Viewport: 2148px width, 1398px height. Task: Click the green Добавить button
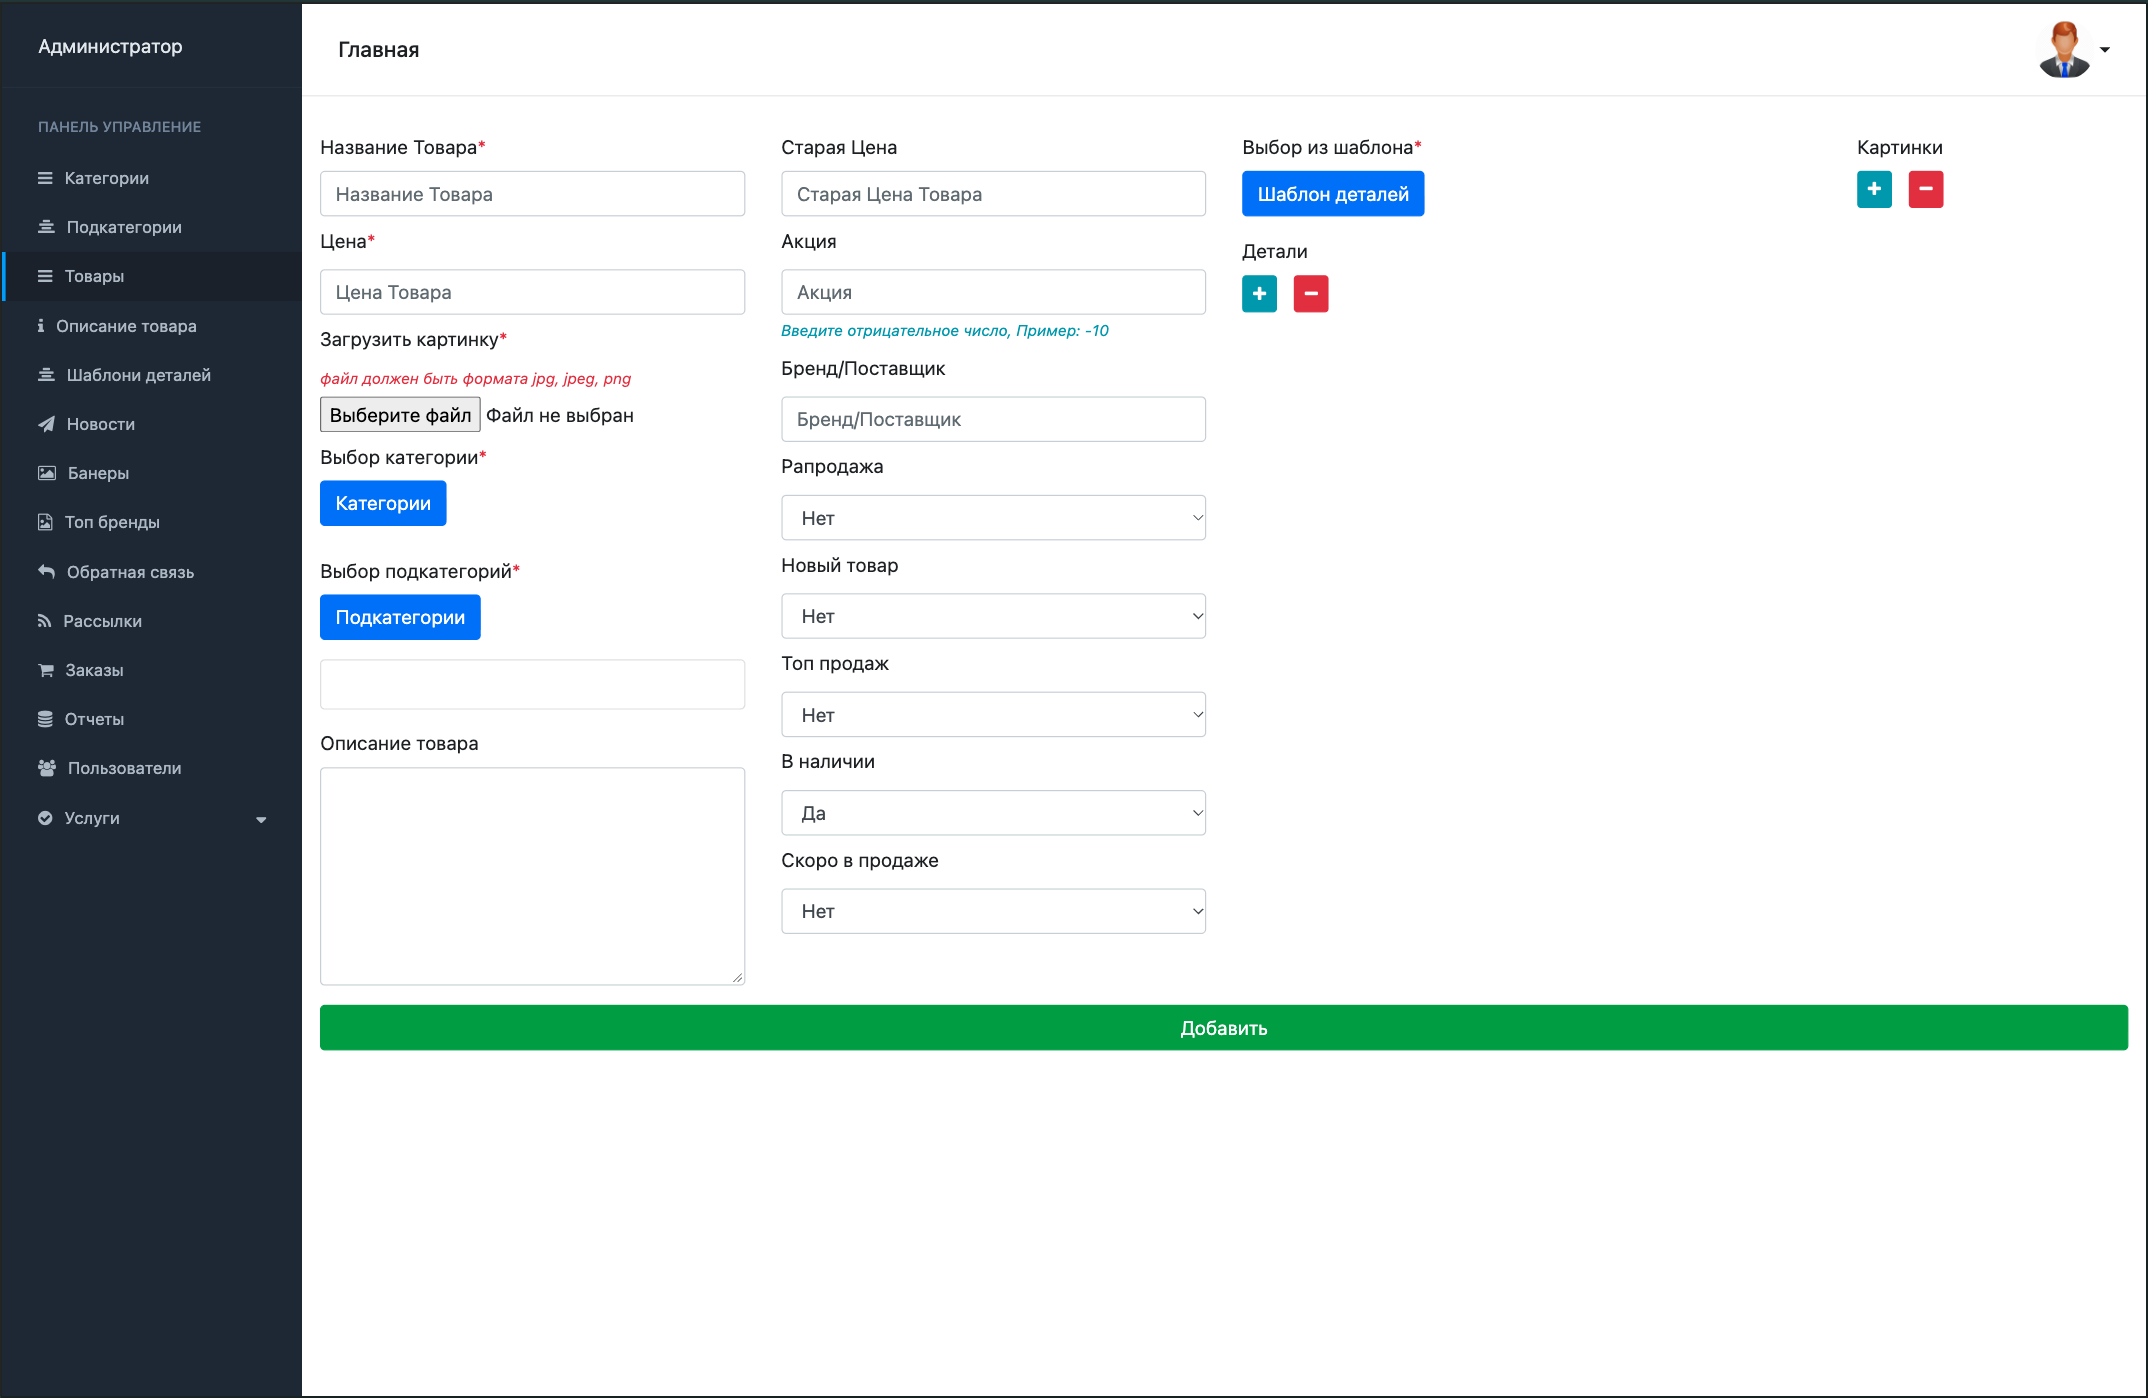pos(1223,1028)
